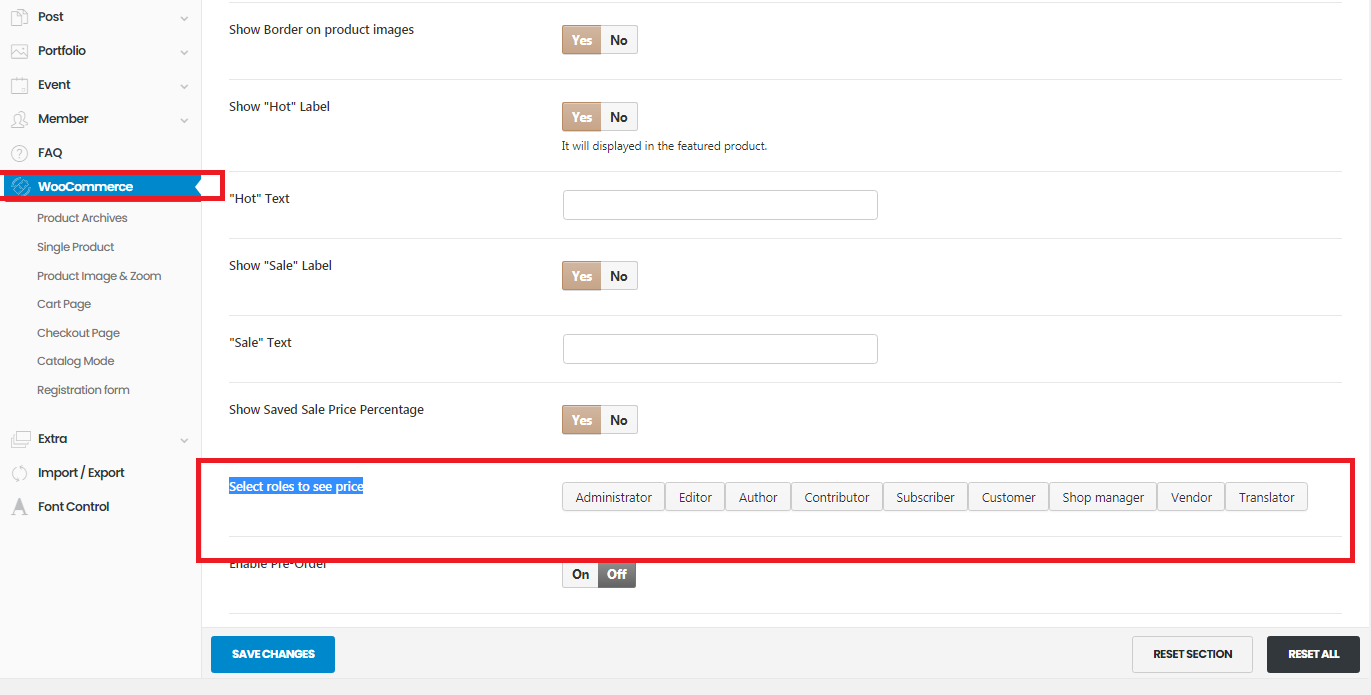The image size is (1371, 695).
Task: Open Catalog Mode submenu
Action: 76,361
